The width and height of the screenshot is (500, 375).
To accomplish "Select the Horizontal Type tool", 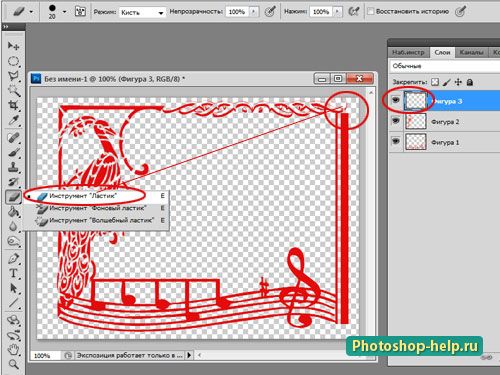I will 13,273.
